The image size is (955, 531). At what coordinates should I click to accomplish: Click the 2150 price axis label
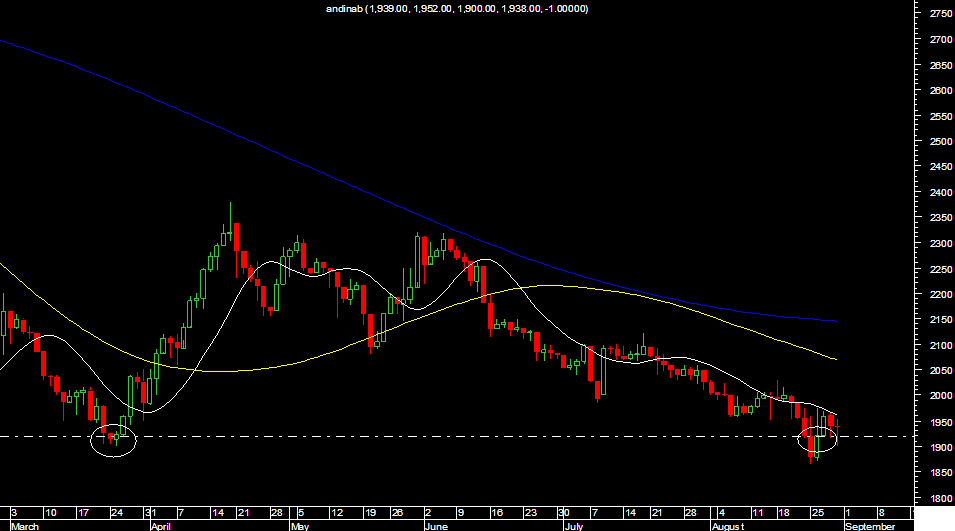click(941, 319)
